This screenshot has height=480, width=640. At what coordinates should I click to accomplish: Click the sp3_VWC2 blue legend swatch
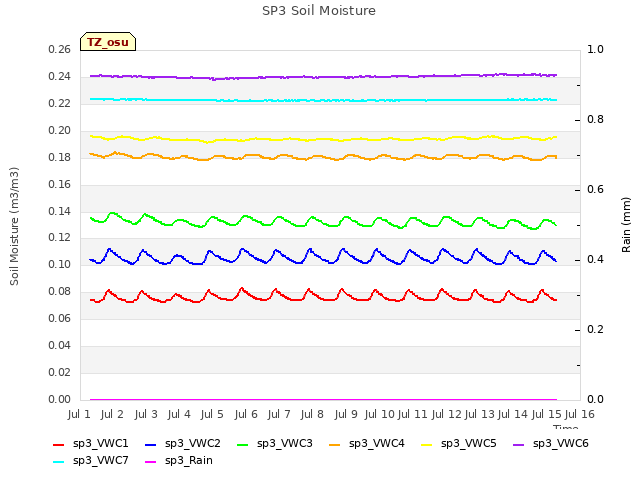[151, 445]
